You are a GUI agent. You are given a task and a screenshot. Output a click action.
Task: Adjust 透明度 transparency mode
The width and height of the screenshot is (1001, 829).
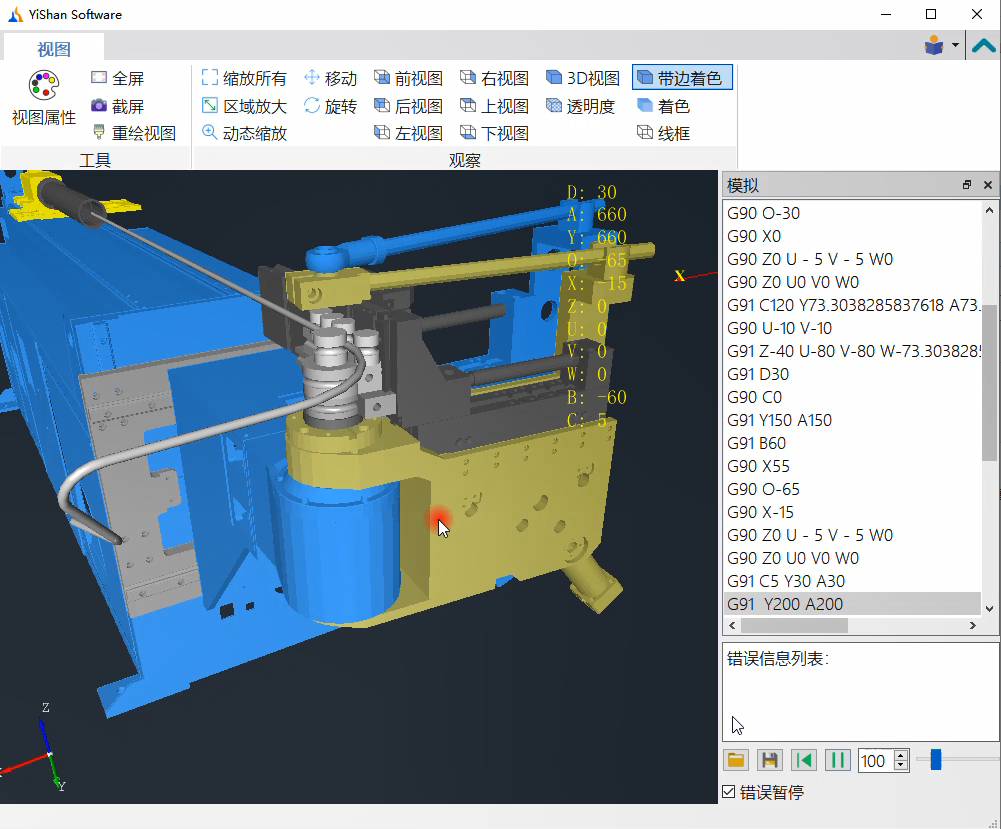(580, 105)
